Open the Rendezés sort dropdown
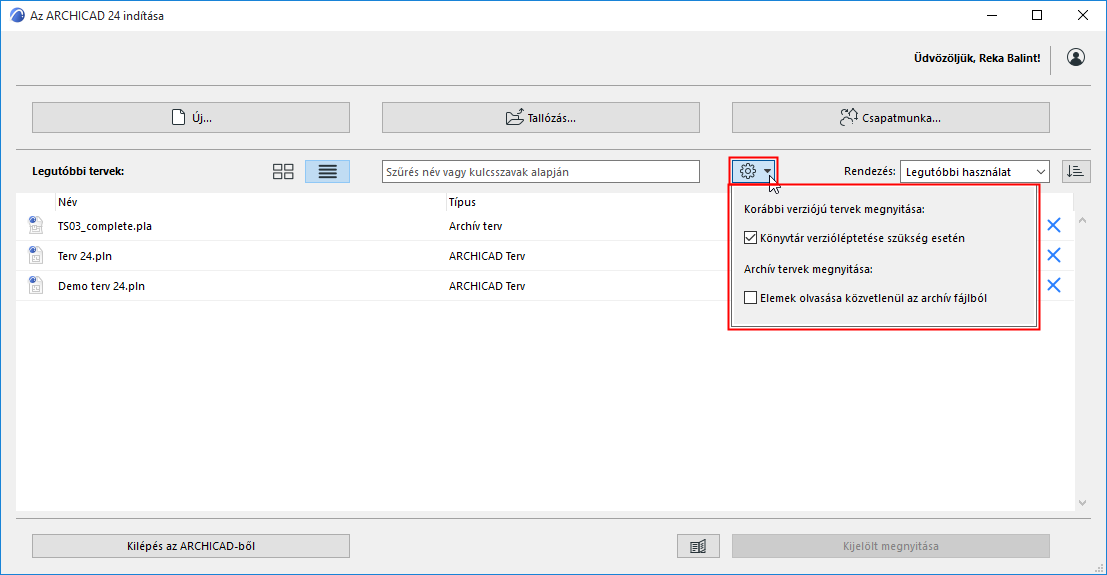 point(974,172)
